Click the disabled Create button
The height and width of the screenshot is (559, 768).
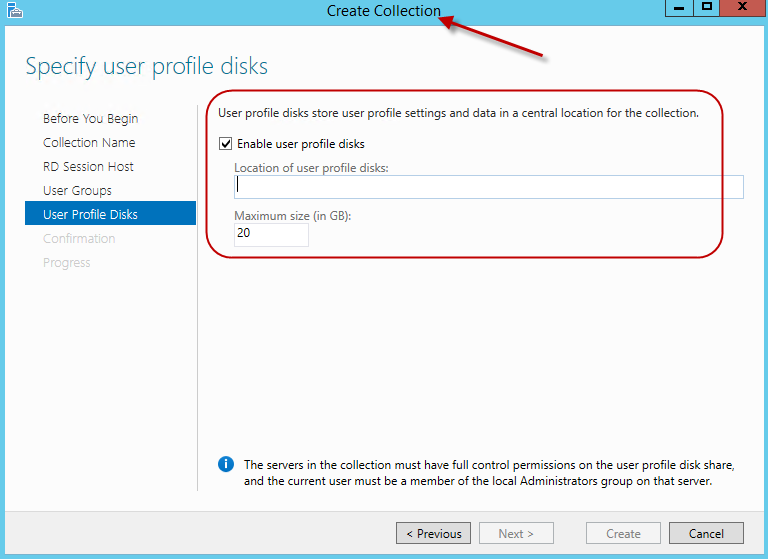[623, 533]
